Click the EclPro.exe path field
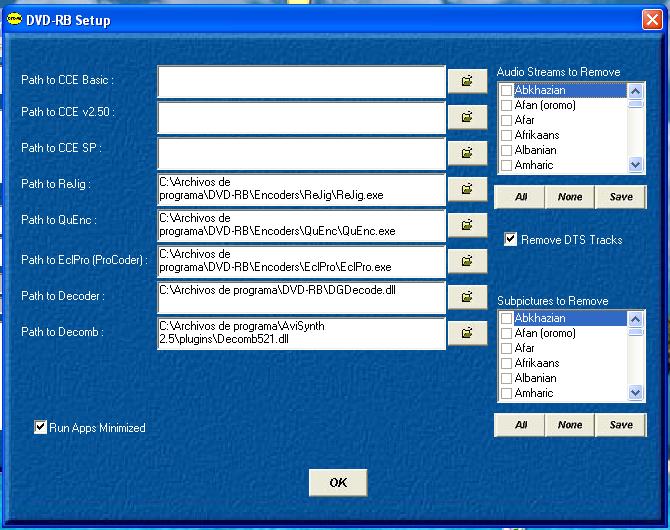Screen dimensions: 670x530 click(x=302, y=261)
